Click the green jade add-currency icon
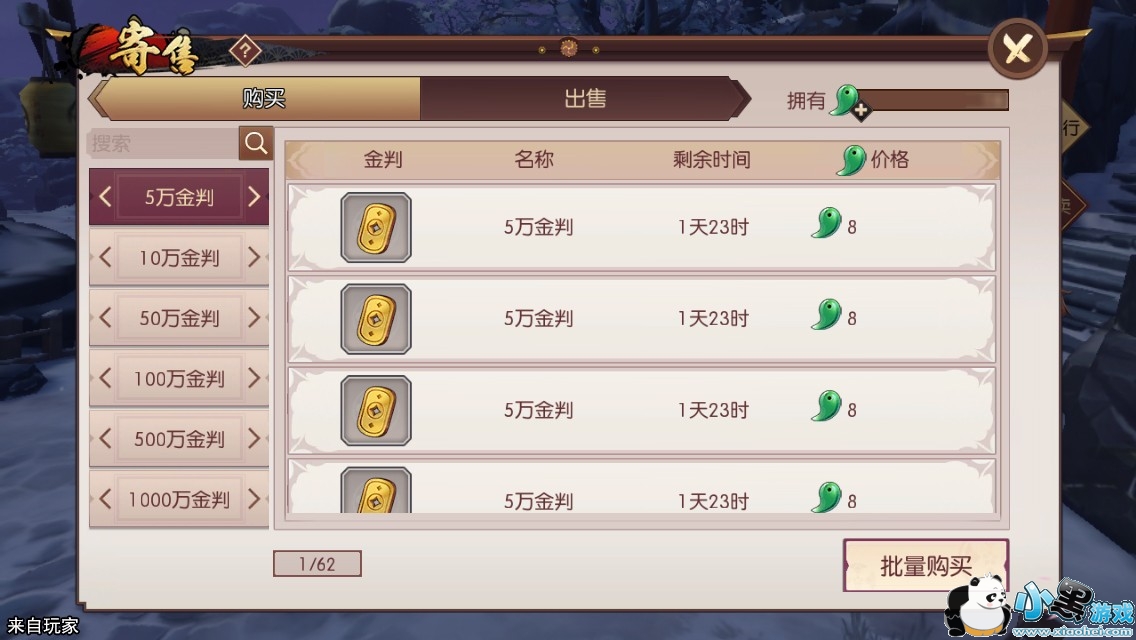 tap(849, 101)
